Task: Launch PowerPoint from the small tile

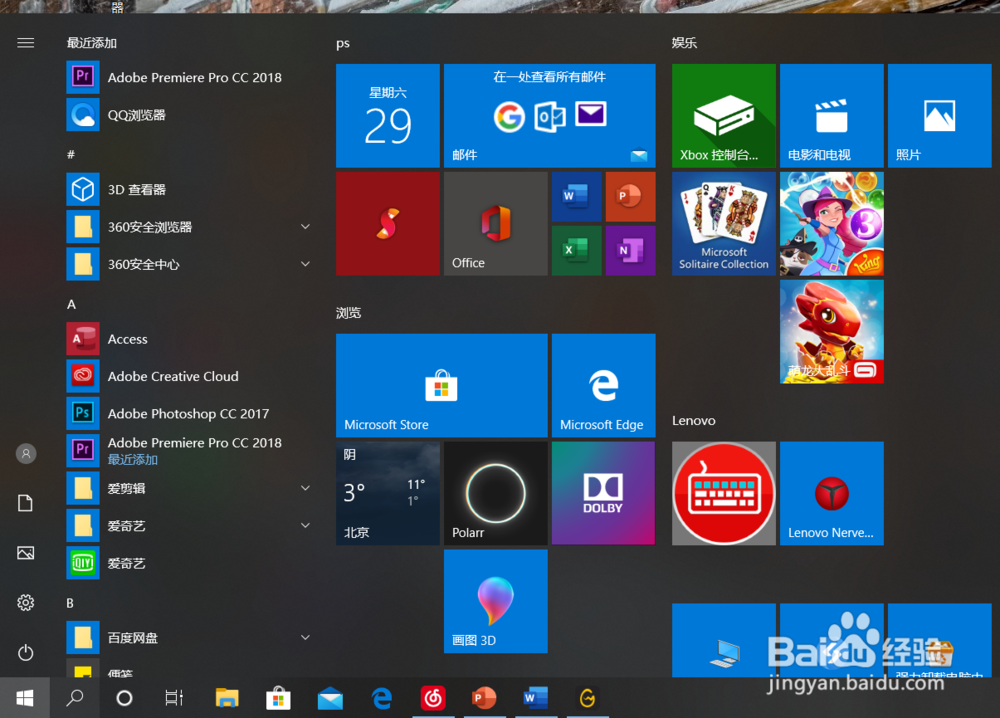Action: coord(630,196)
